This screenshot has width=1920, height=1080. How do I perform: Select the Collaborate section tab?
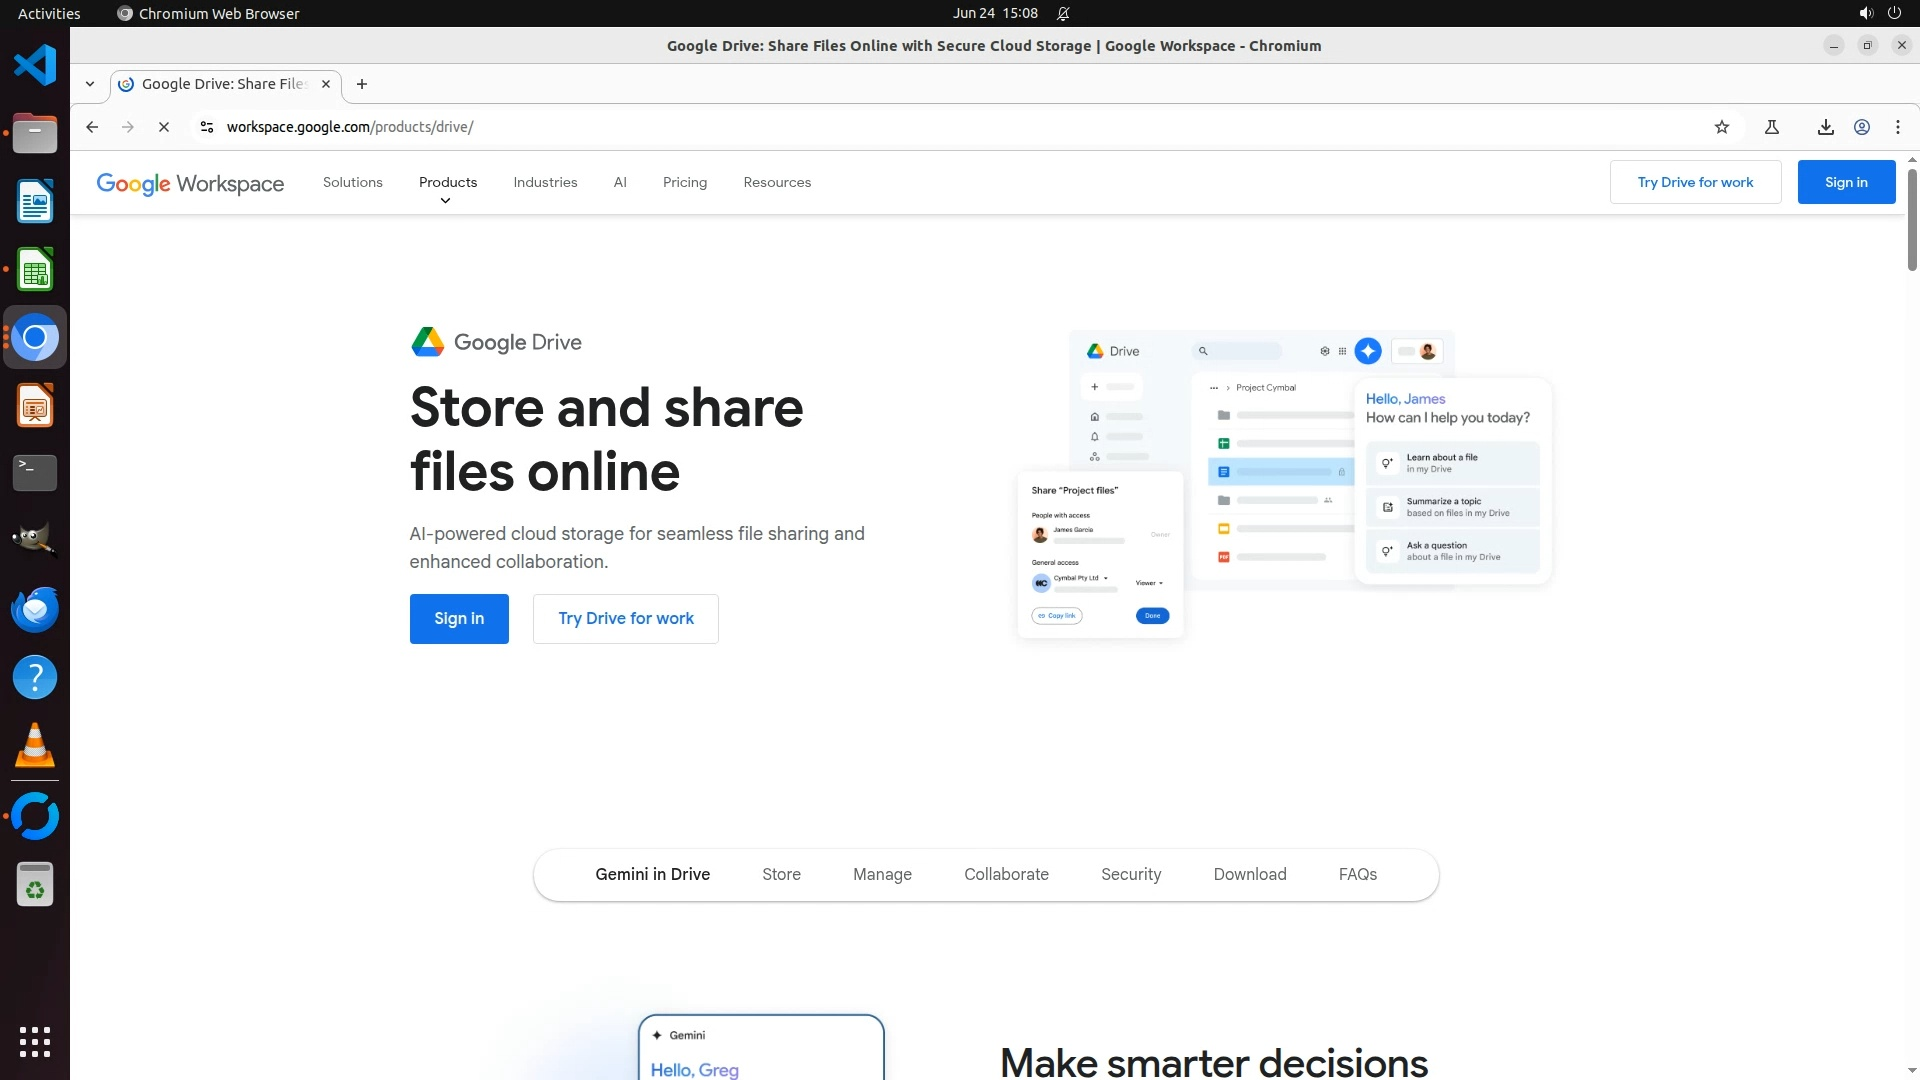(1005, 875)
